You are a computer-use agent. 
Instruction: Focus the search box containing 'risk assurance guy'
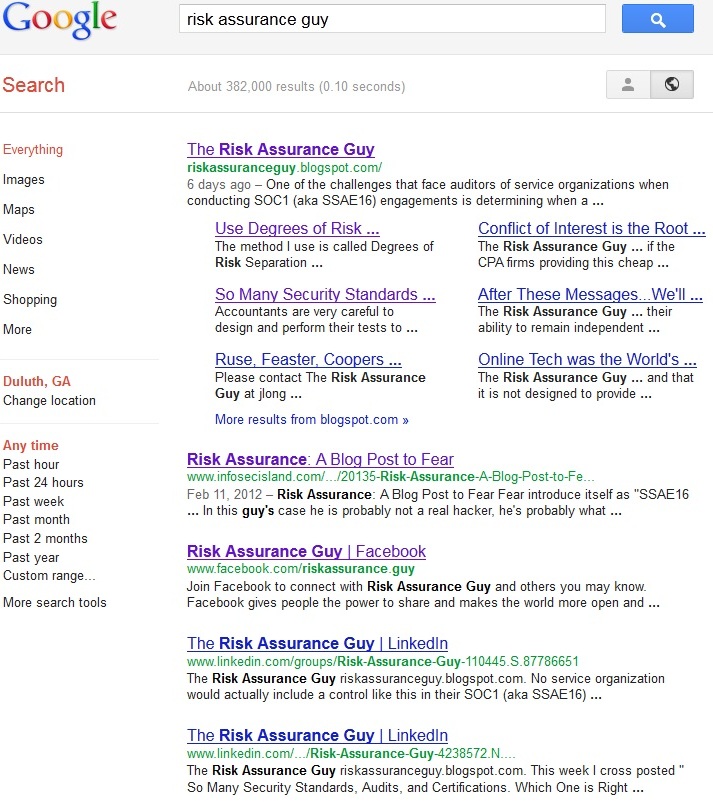pos(392,19)
